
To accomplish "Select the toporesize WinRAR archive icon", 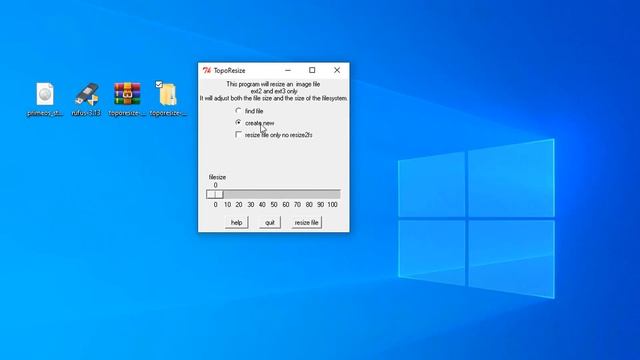I will click(x=127, y=99).
